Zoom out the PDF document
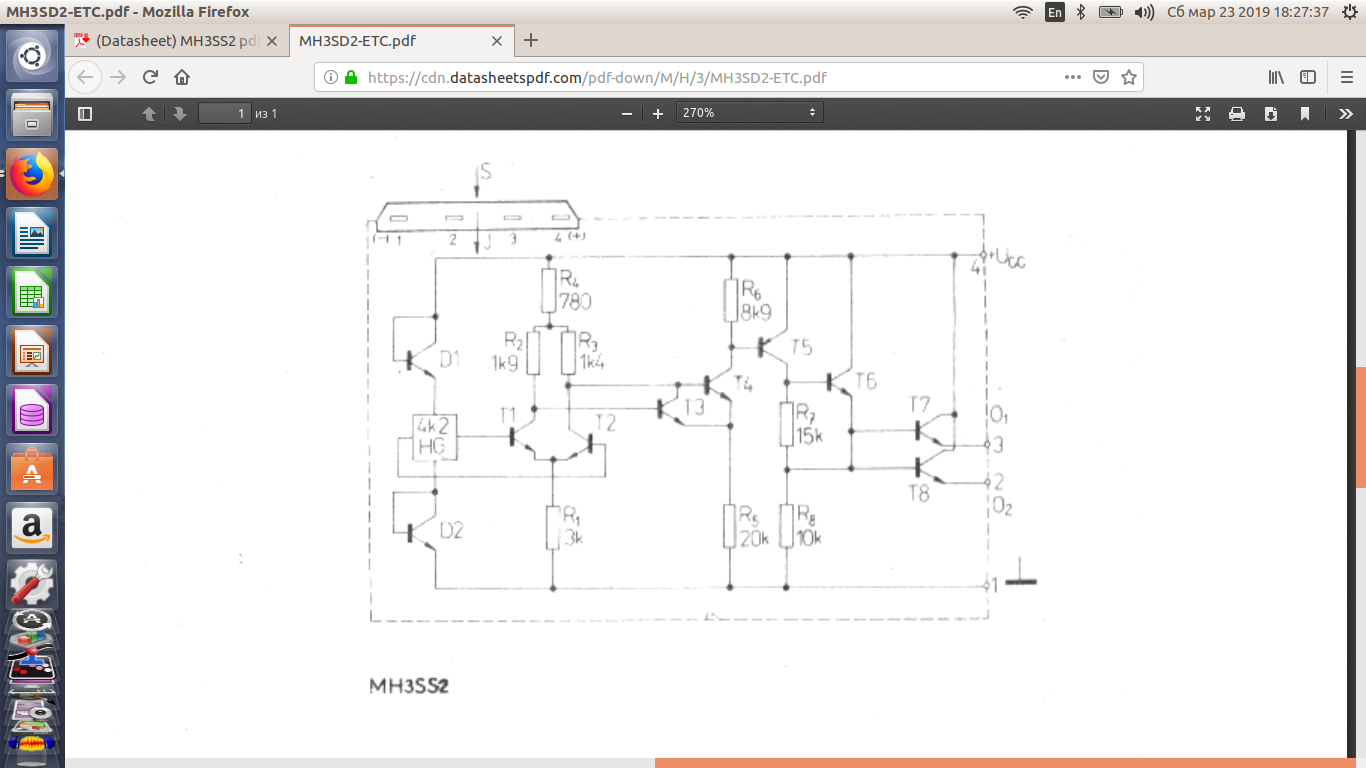Viewport: 1366px width, 768px height. [627, 114]
